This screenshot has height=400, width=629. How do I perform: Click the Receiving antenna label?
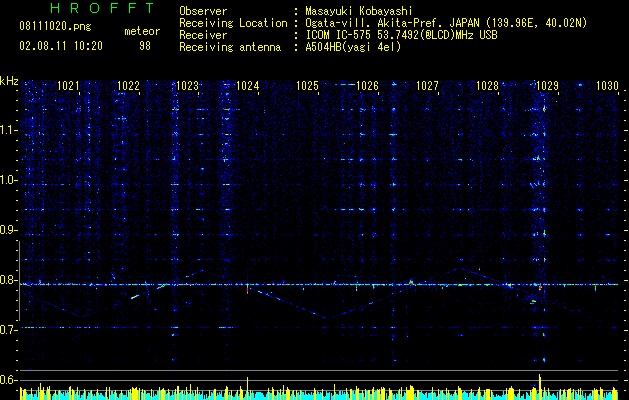pos(230,47)
